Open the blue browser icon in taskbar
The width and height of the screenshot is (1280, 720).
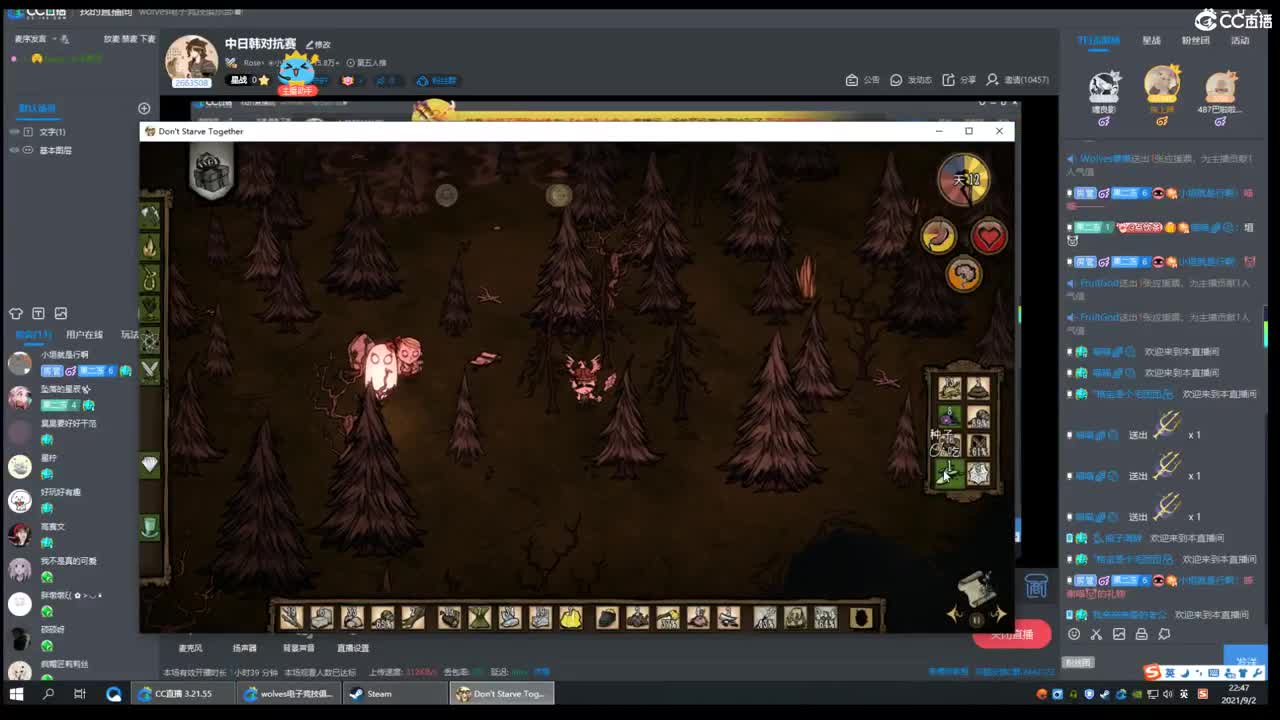pyautogui.click(x=114, y=693)
